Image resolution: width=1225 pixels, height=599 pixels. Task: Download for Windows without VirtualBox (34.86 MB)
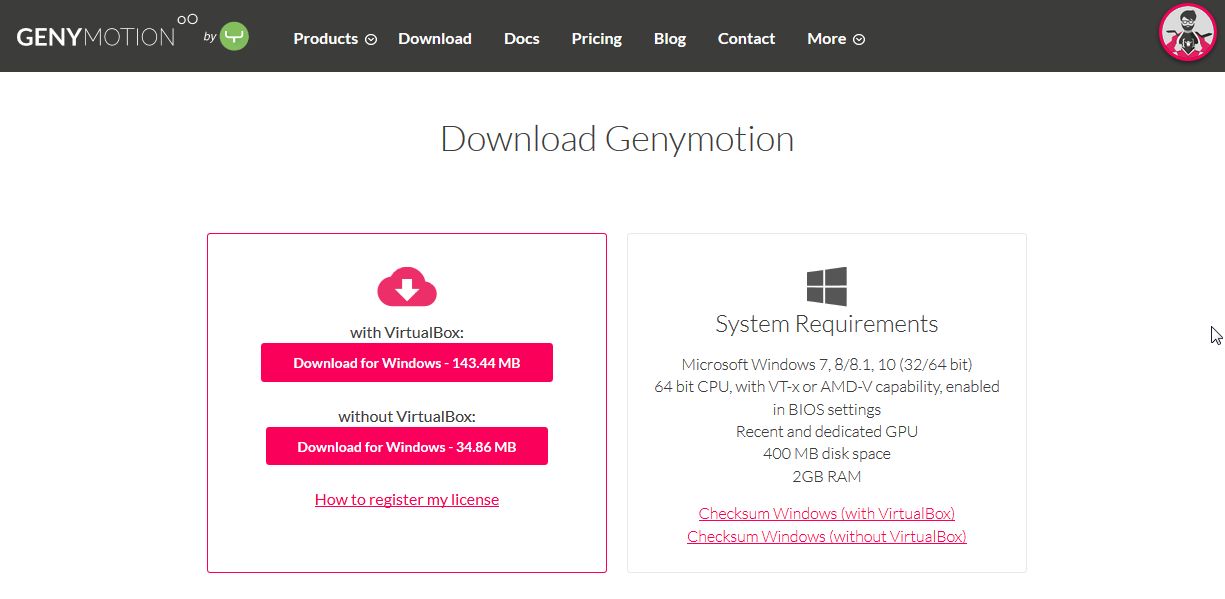coord(406,447)
